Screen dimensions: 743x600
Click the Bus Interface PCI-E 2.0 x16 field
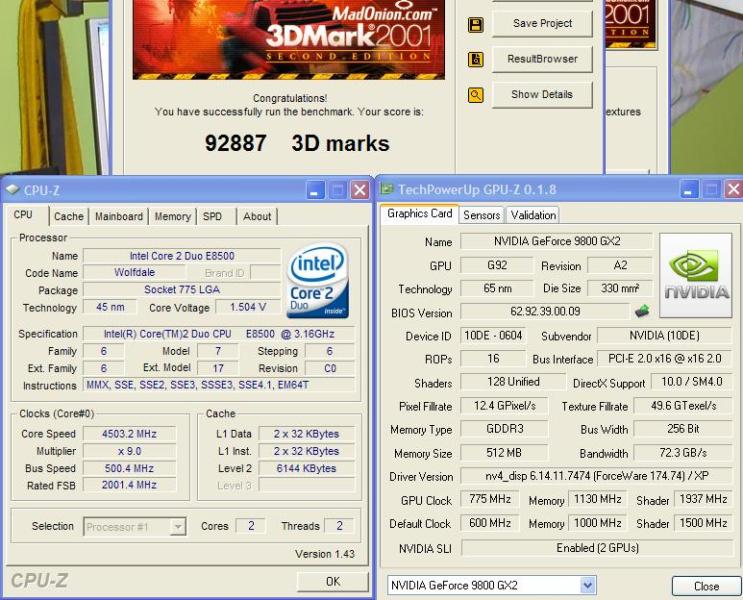click(x=664, y=359)
